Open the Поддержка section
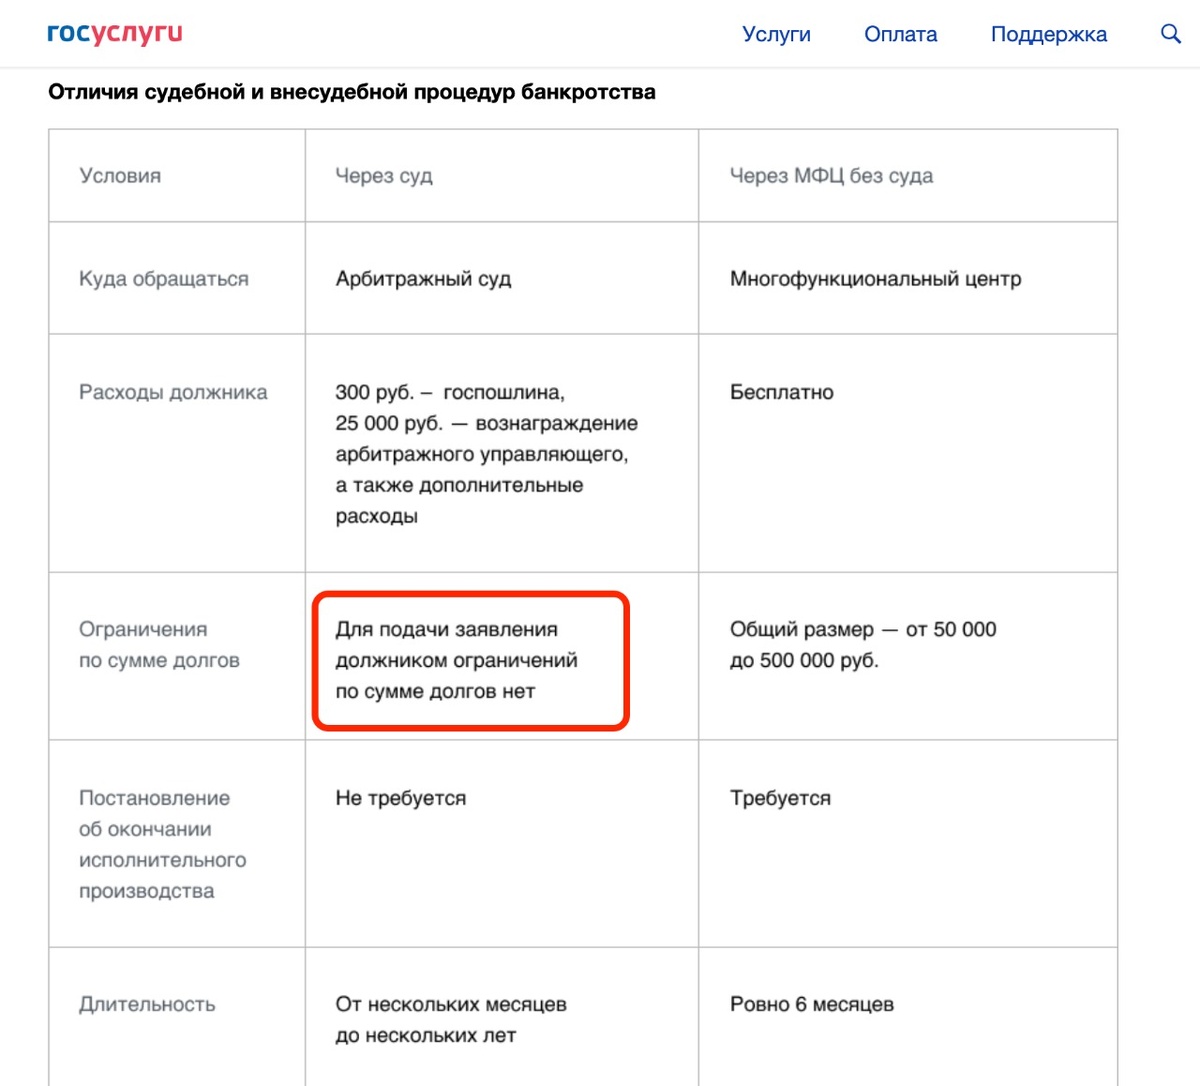Viewport: 1200px width, 1086px height. [x=1048, y=33]
